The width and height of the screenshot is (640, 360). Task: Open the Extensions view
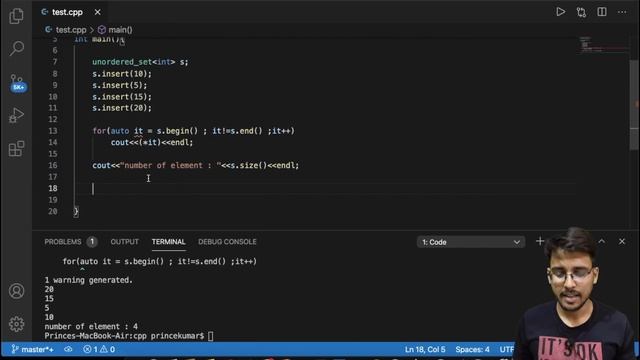16,149
